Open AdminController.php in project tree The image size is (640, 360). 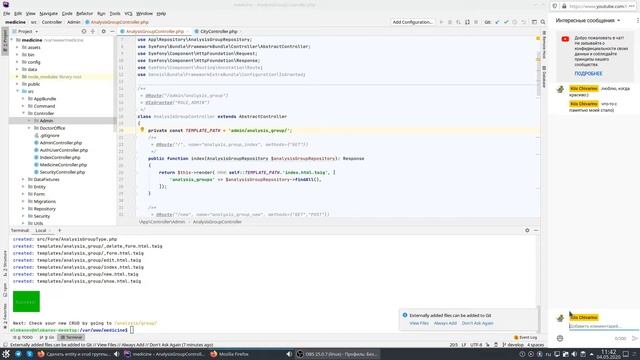coord(60,143)
